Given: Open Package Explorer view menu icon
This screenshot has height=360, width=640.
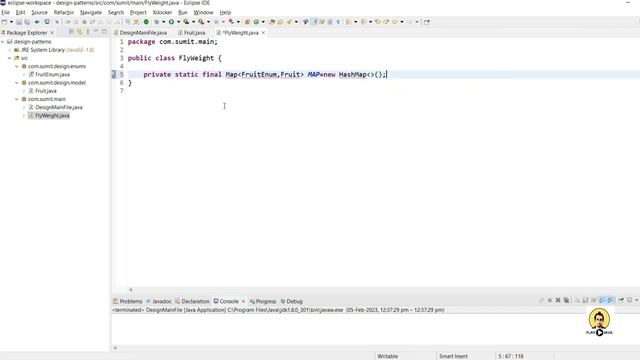Looking at the screenshot, I should (88, 31).
